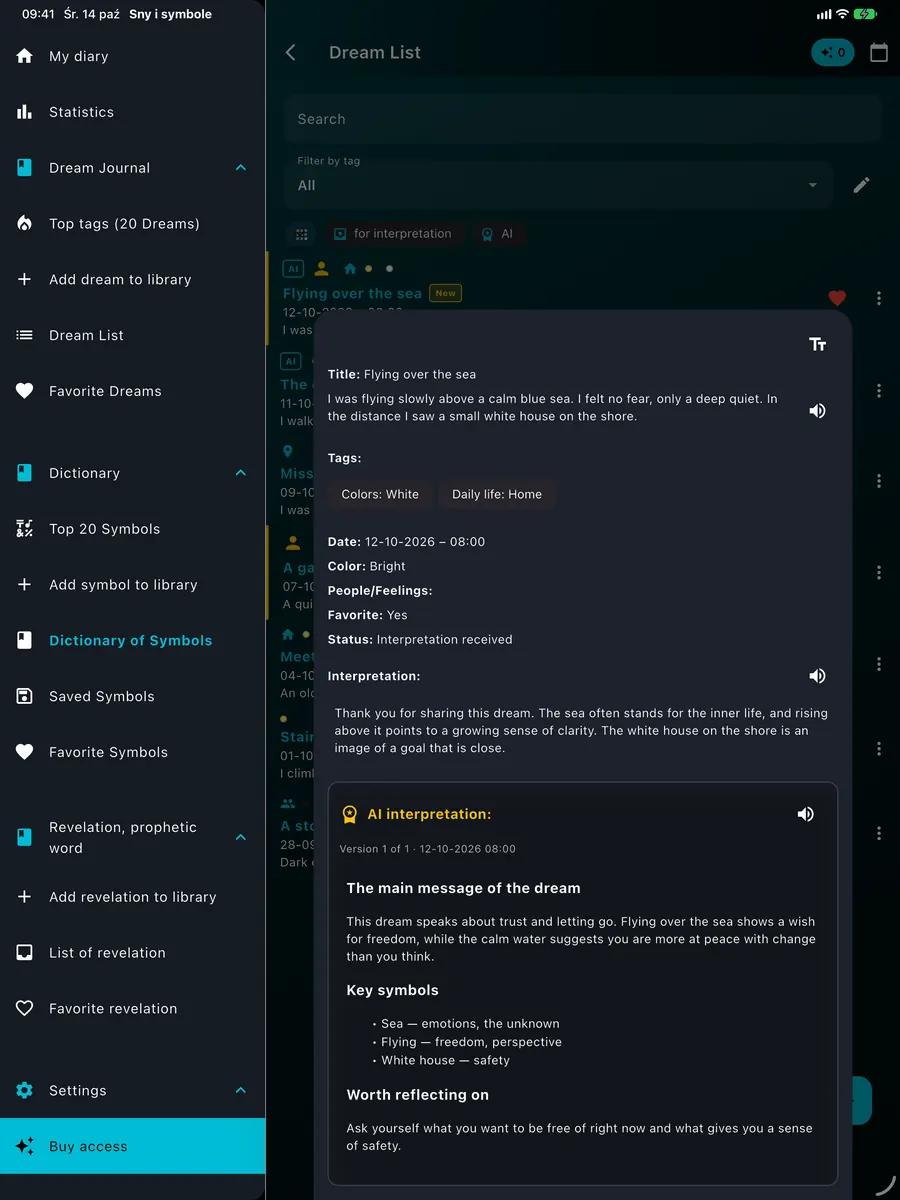The width and height of the screenshot is (900, 1200).
Task: Choose Add revelation to library
Action: (133, 897)
